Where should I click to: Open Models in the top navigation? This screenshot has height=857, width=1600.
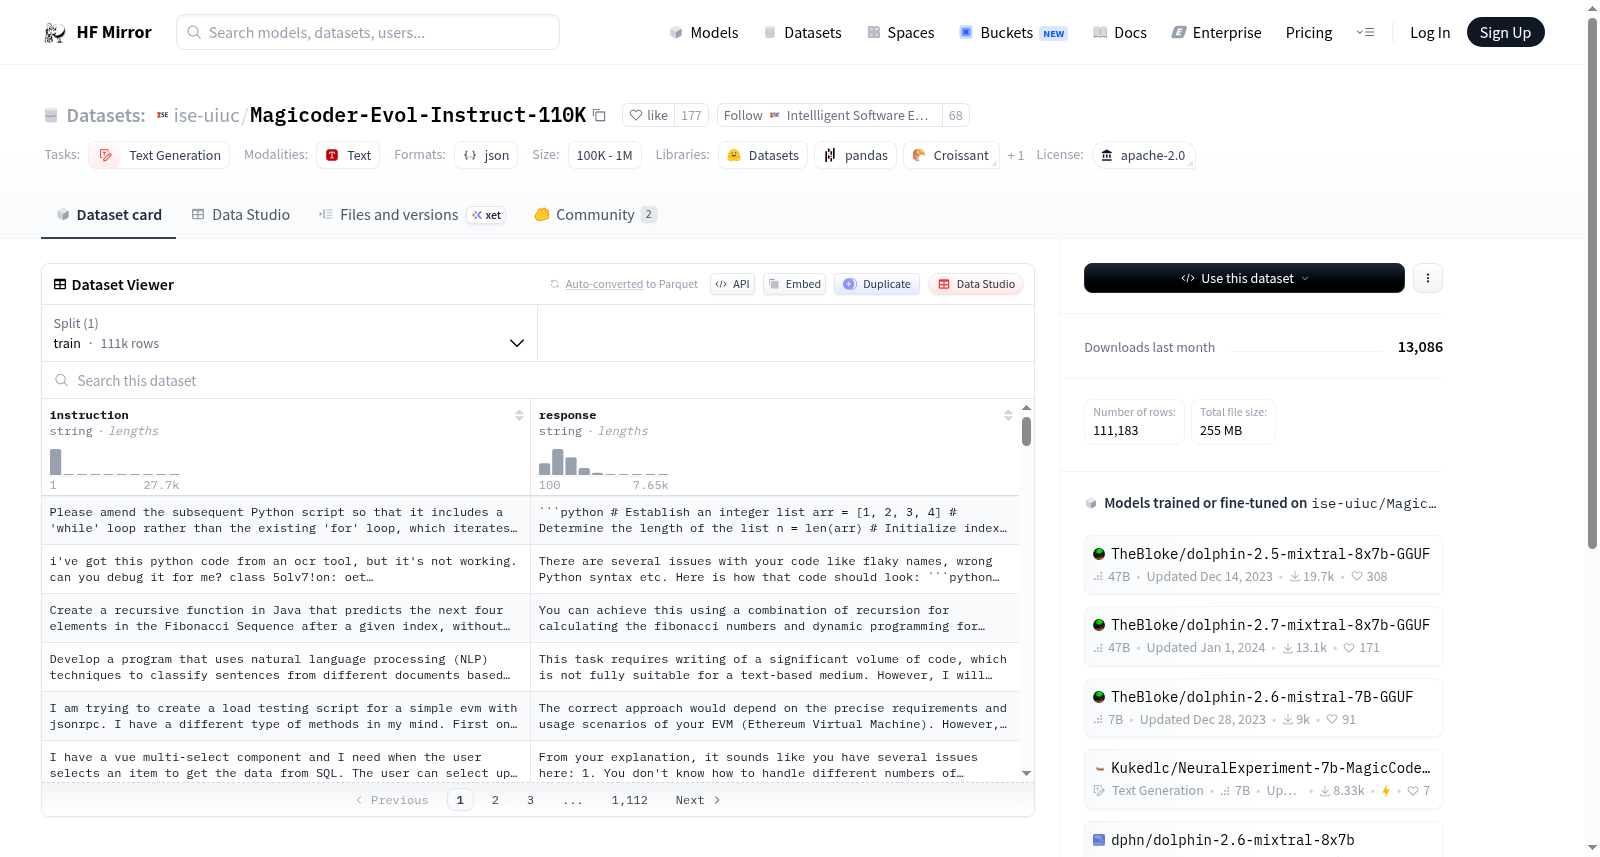[x=704, y=33]
